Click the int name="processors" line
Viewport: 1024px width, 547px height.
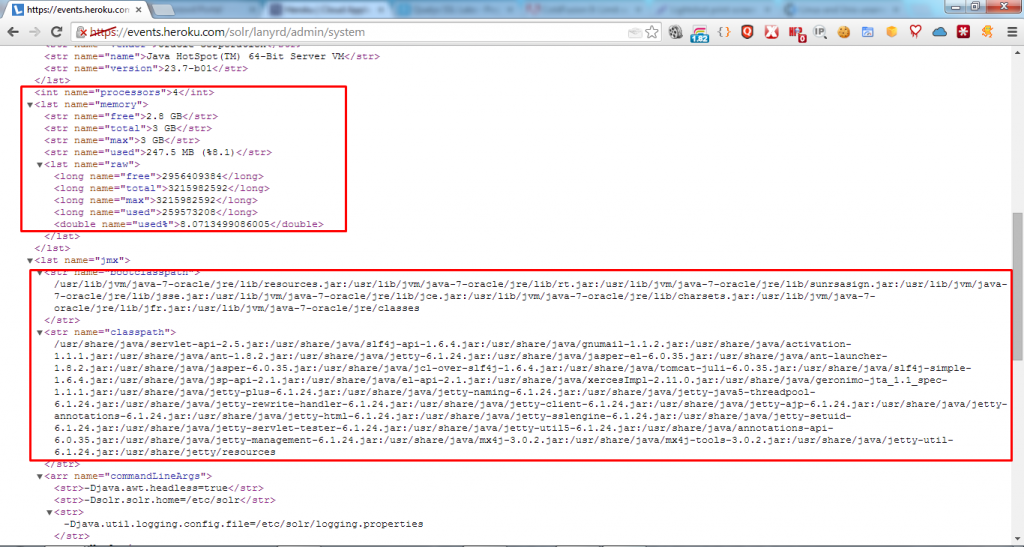click(x=124, y=92)
